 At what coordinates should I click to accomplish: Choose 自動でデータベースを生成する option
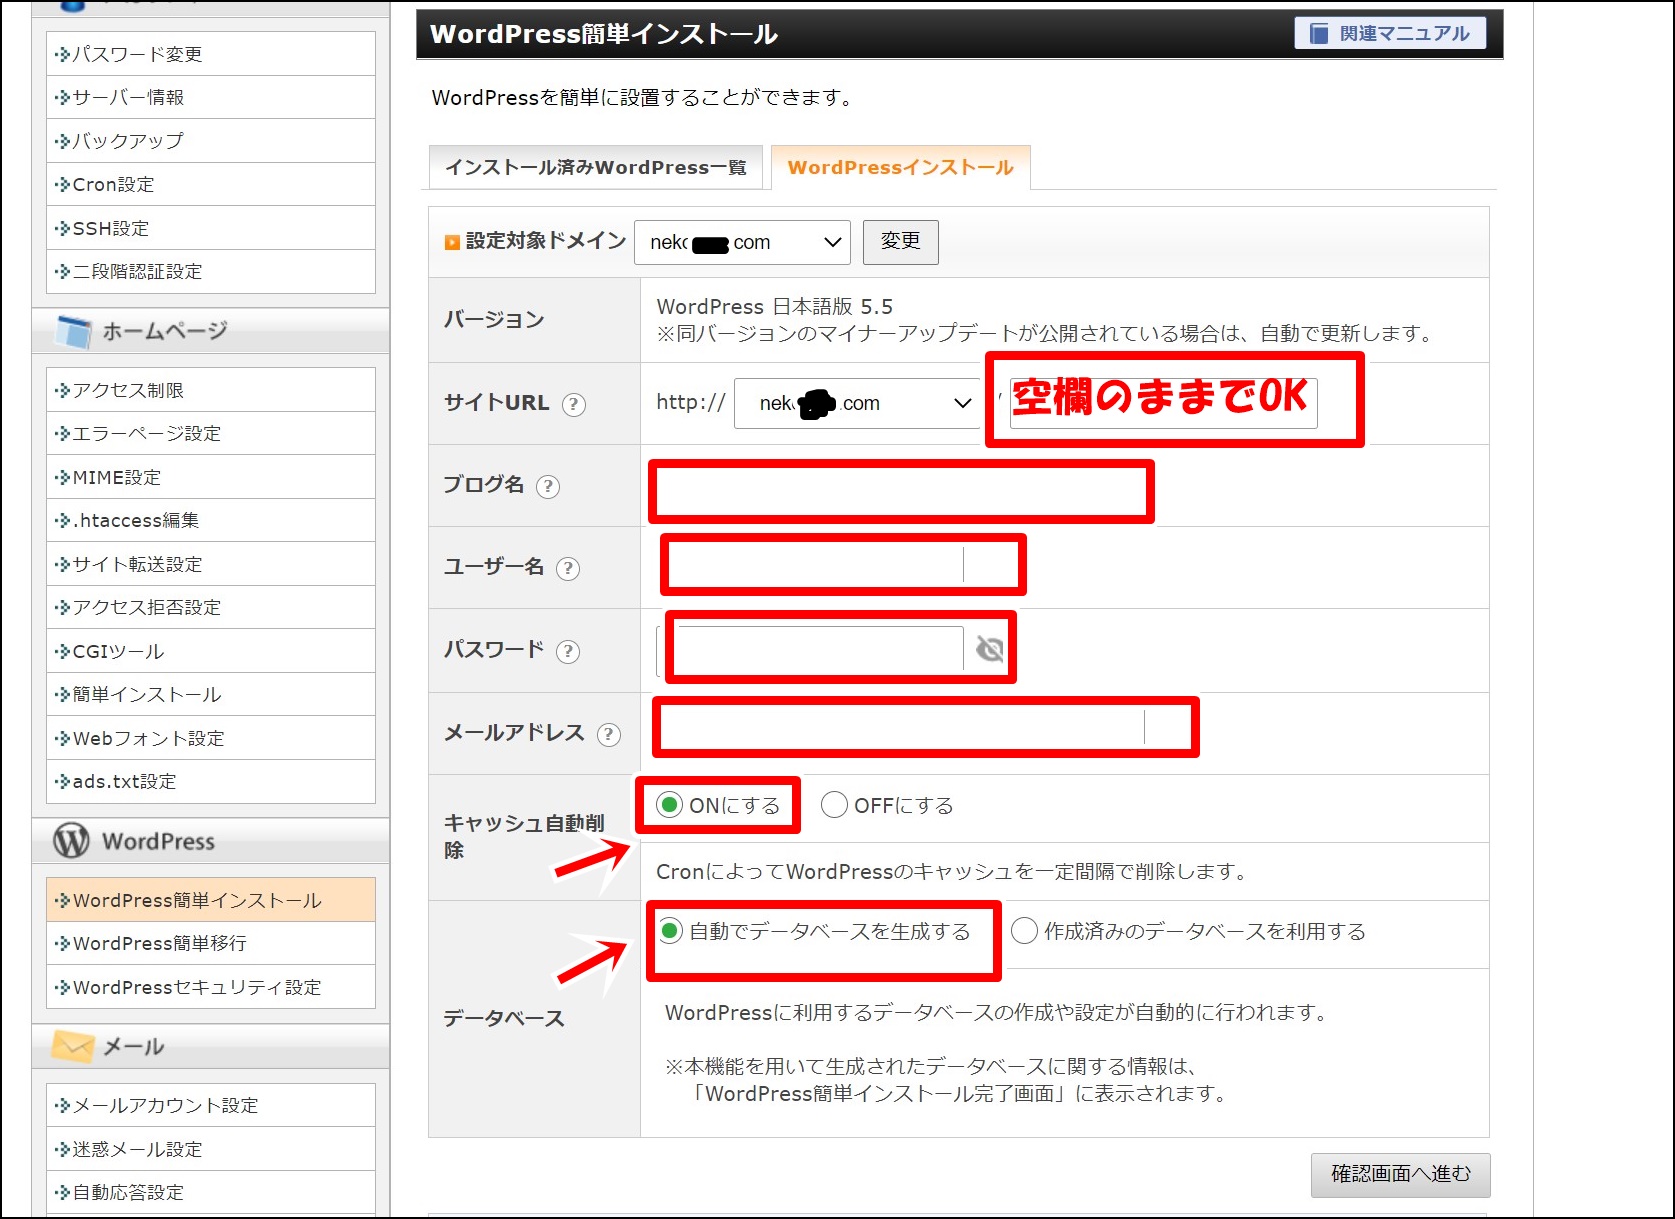670,931
